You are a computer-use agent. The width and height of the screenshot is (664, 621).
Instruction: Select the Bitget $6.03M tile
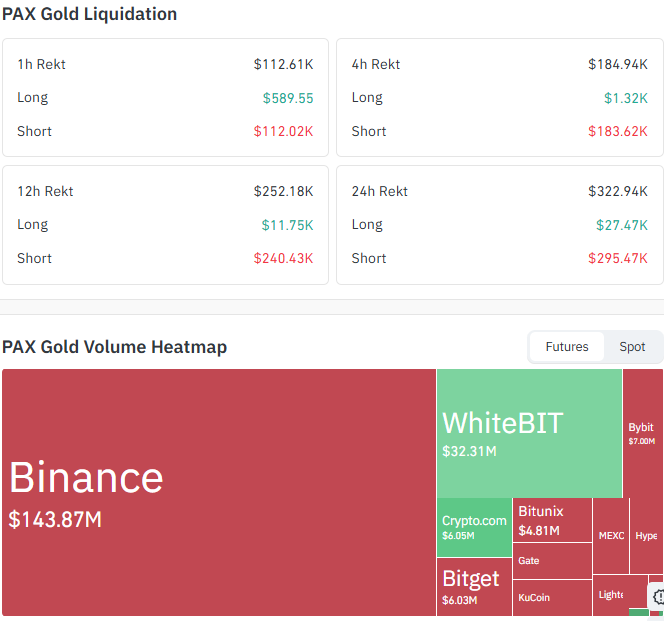click(474, 587)
